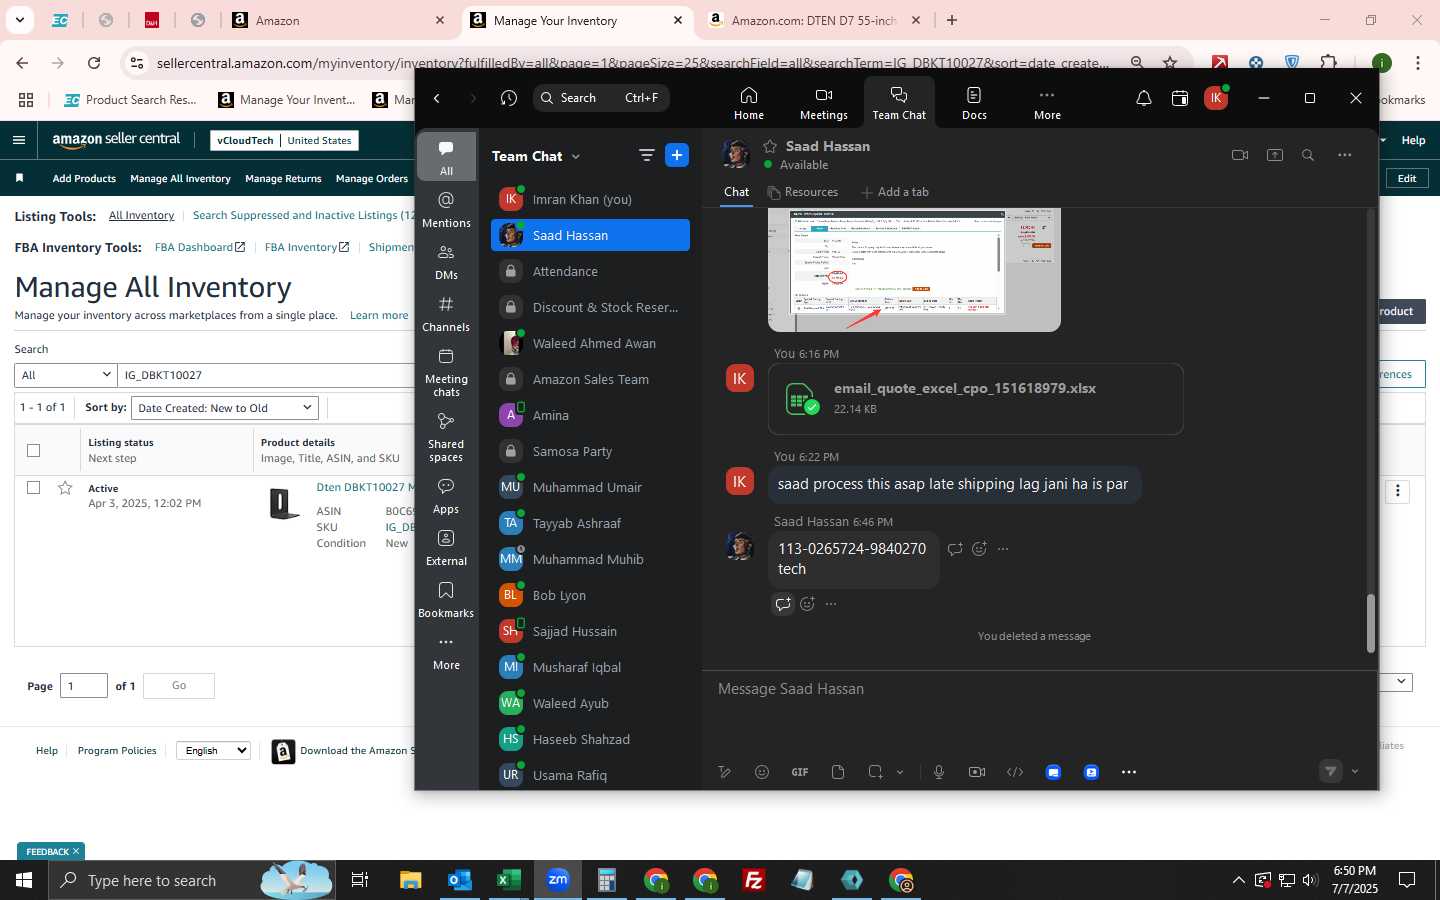Viewport: 1440px width, 900px height.
Task: Open Amazon Sales Team channel
Action: (590, 379)
